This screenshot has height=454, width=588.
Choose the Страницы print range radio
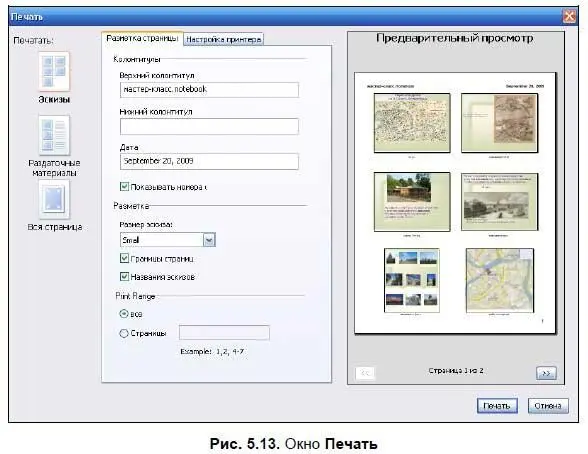coord(124,333)
